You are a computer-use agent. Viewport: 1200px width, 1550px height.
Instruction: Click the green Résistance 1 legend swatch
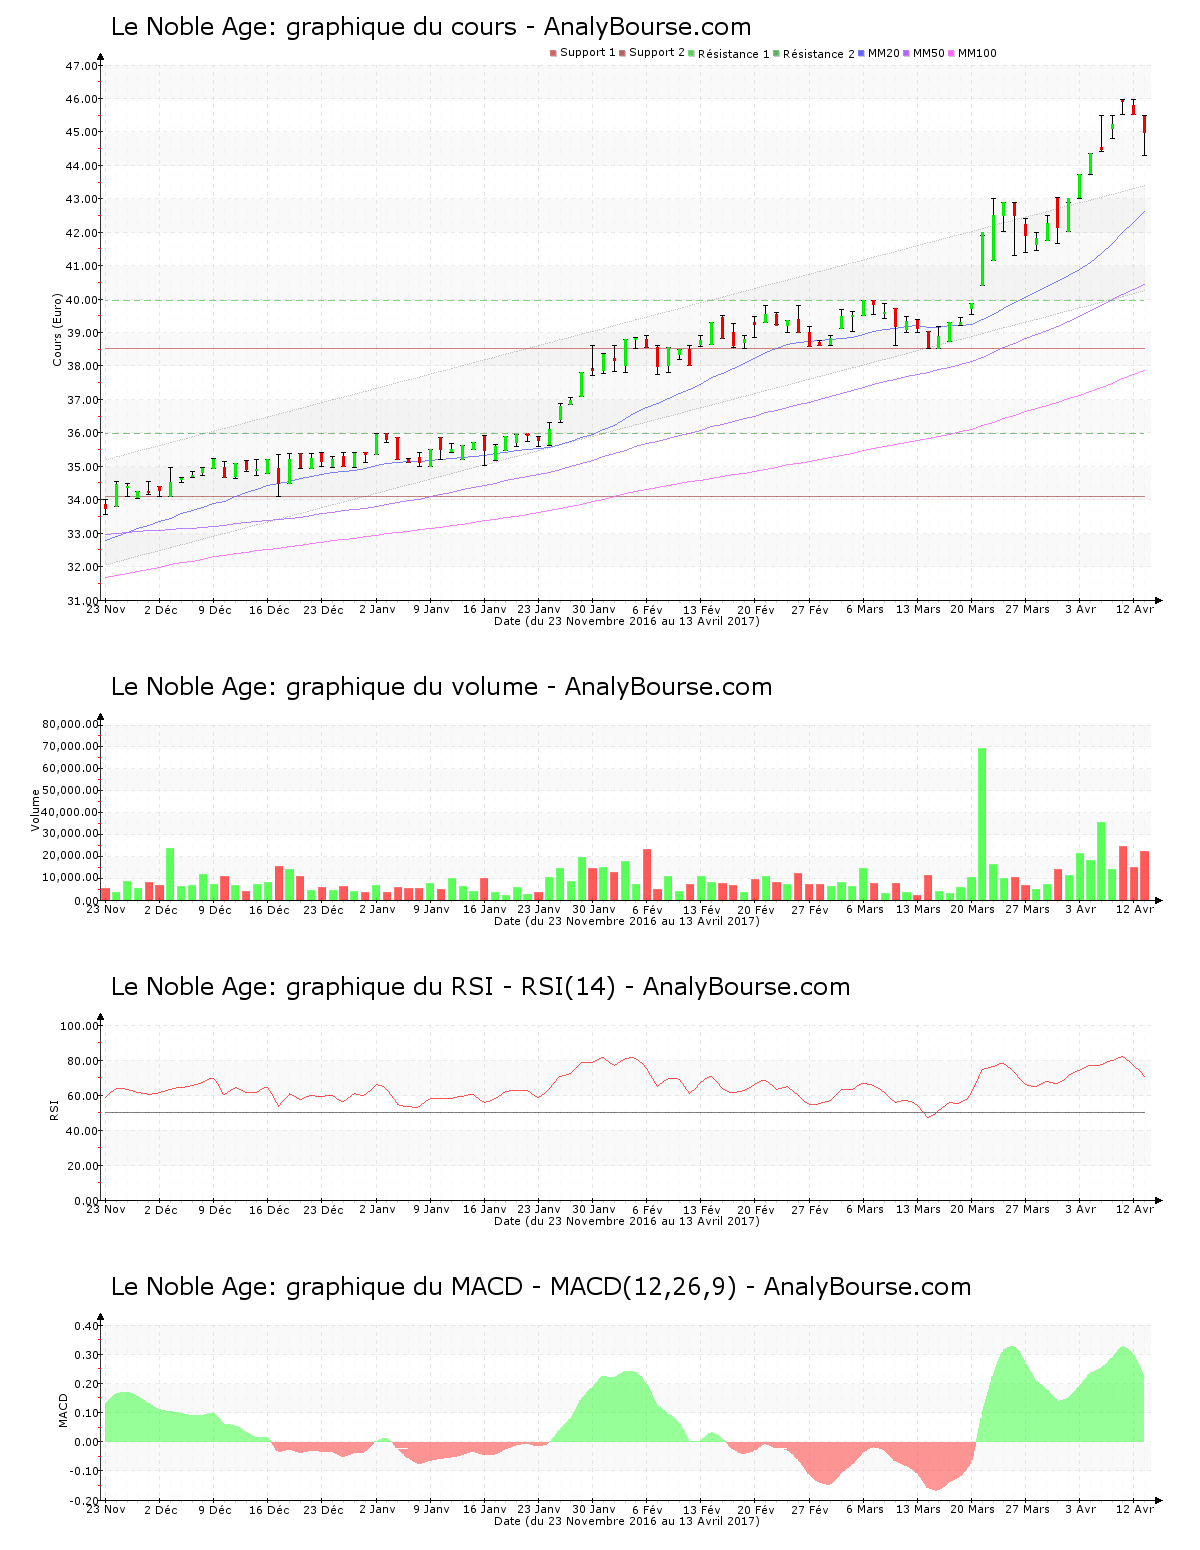[x=691, y=53]
